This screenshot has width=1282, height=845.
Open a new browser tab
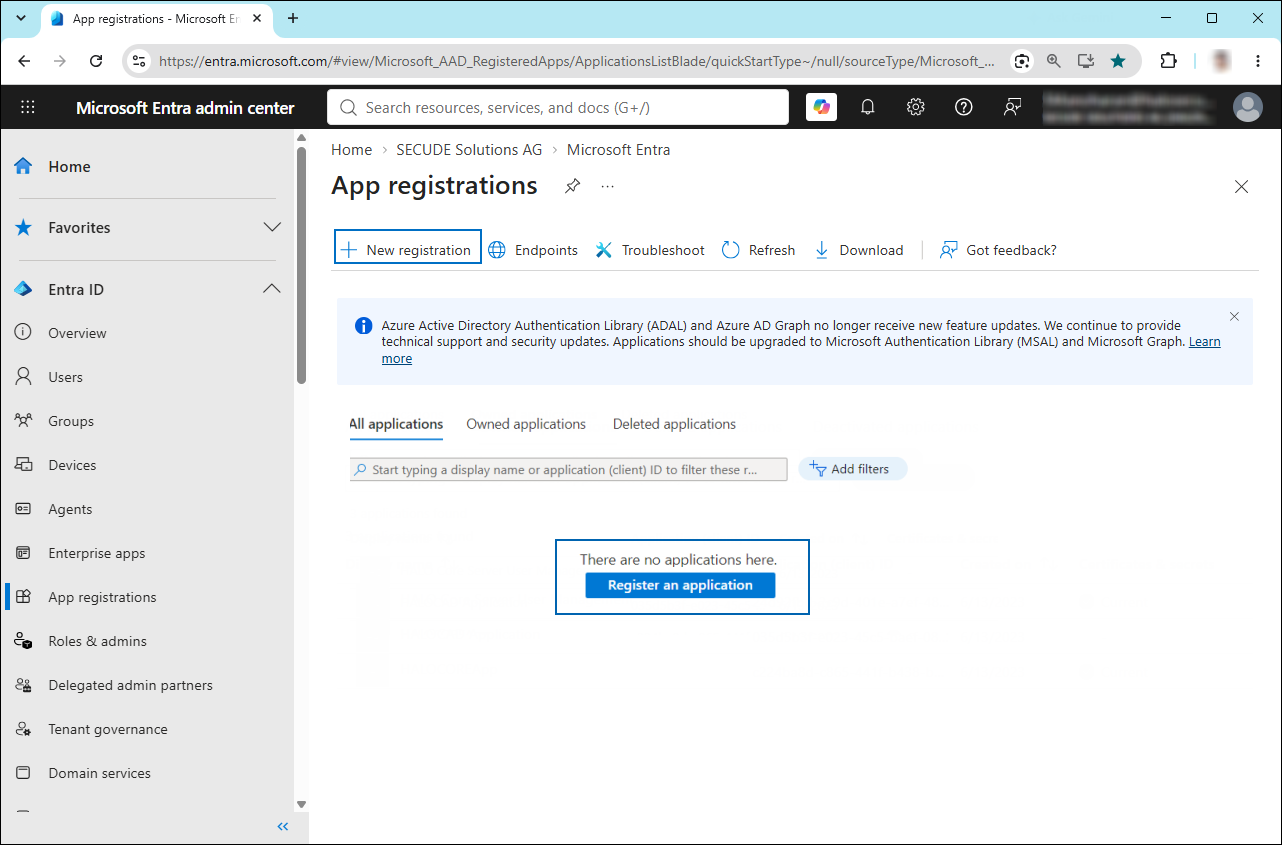[x=293, y=18]
